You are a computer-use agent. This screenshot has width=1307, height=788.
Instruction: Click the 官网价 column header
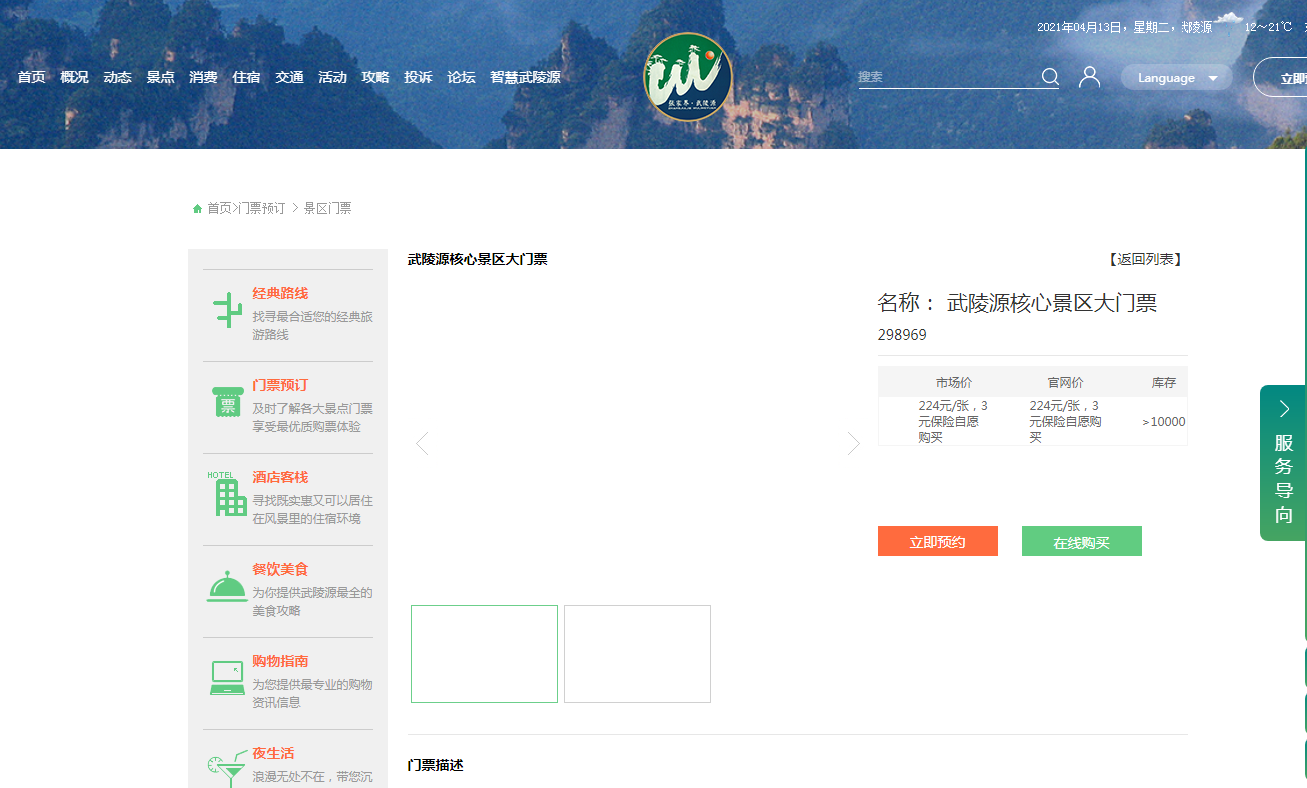click(1065, 382)
